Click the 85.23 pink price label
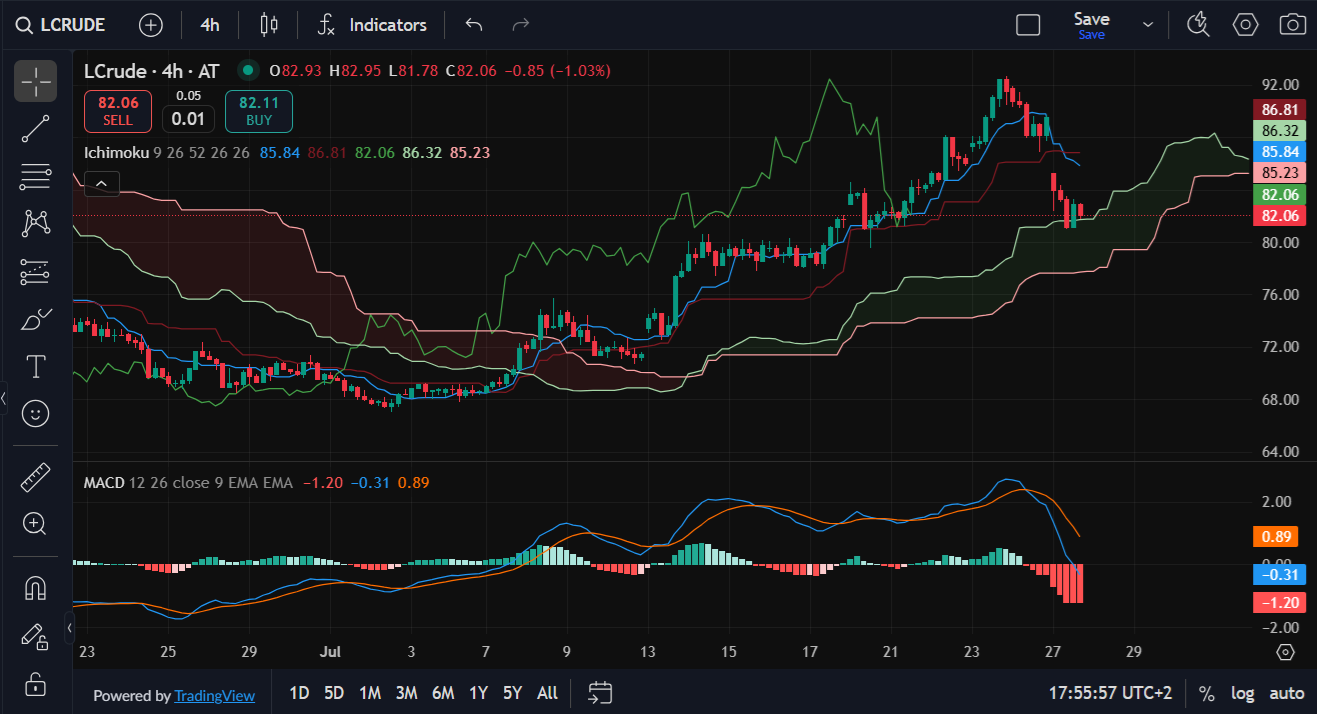This screenshot has width=1317, height=714. click(x=1280, y=173)
